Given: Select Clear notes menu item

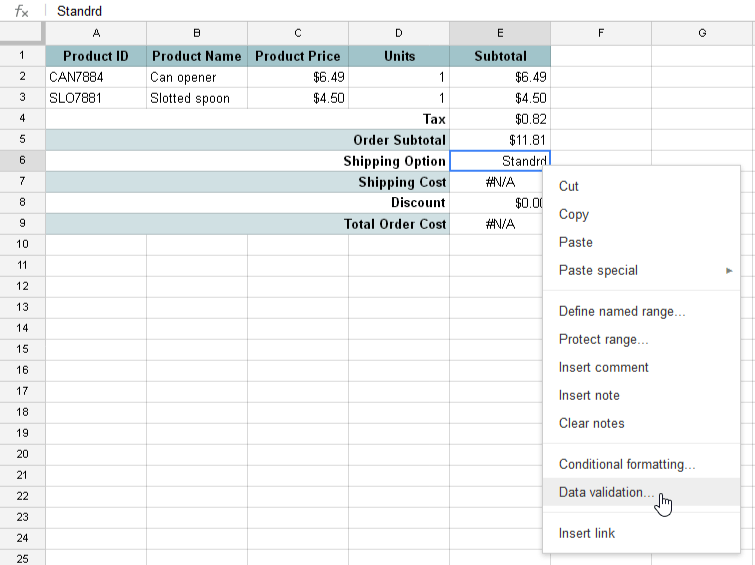Looking at the screenshot, I should click(592, 423).
